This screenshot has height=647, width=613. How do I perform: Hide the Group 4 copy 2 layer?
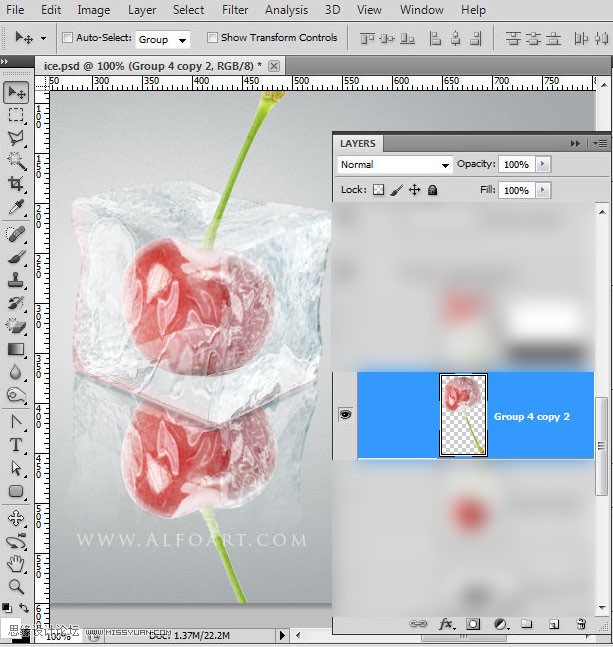coord(345,414)
